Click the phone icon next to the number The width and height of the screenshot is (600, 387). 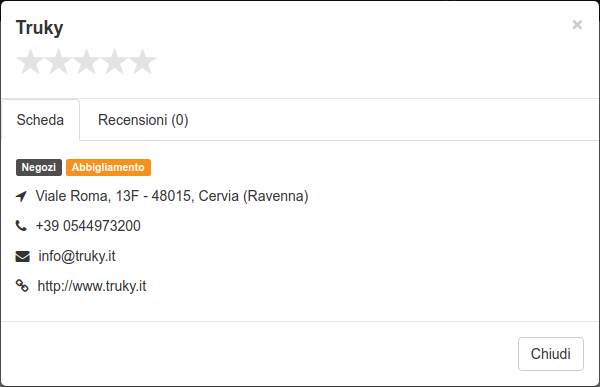pos(21,226)
